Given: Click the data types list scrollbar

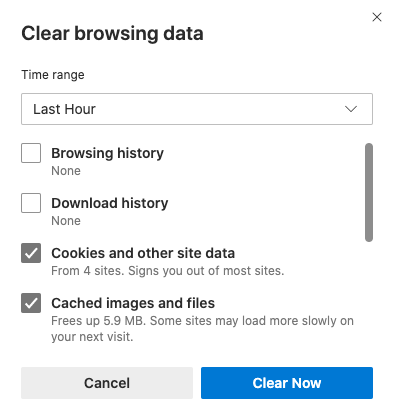Looking at the screenshot, I should pyautogui.click(x=369, y=192).
